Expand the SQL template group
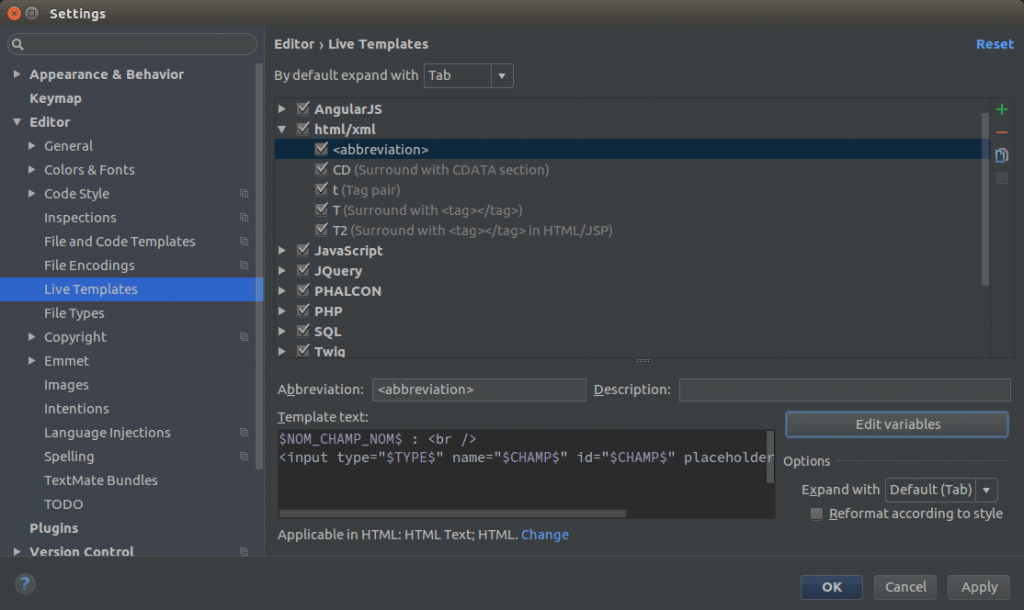 (x=282, y=332)
